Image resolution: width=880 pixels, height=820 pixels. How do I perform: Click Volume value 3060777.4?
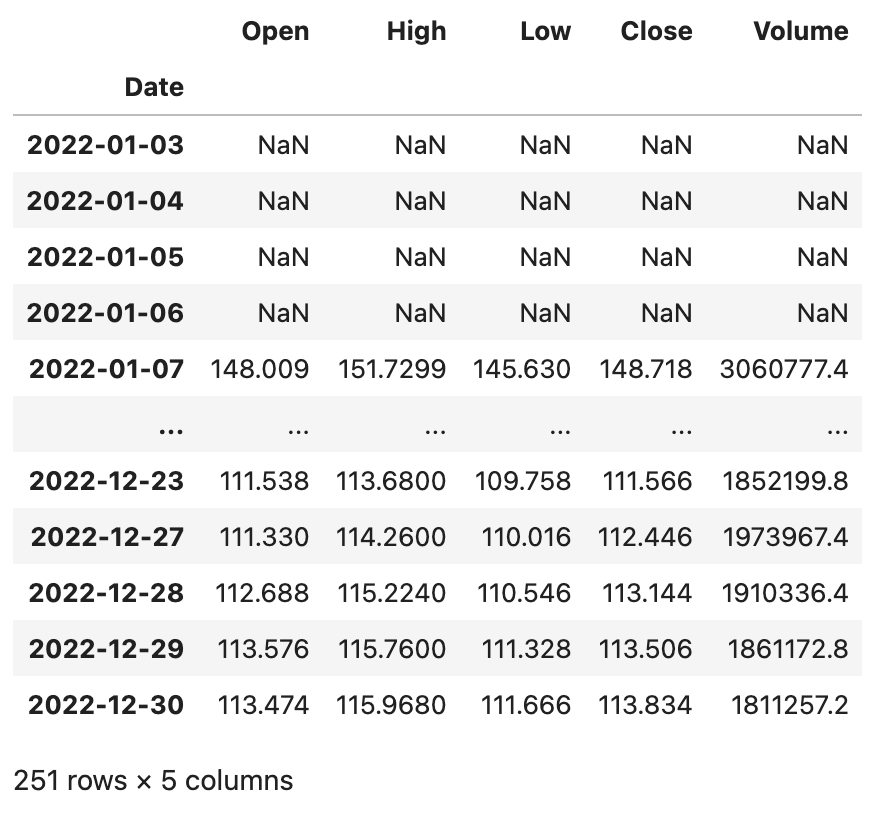[x=783, y=369]
